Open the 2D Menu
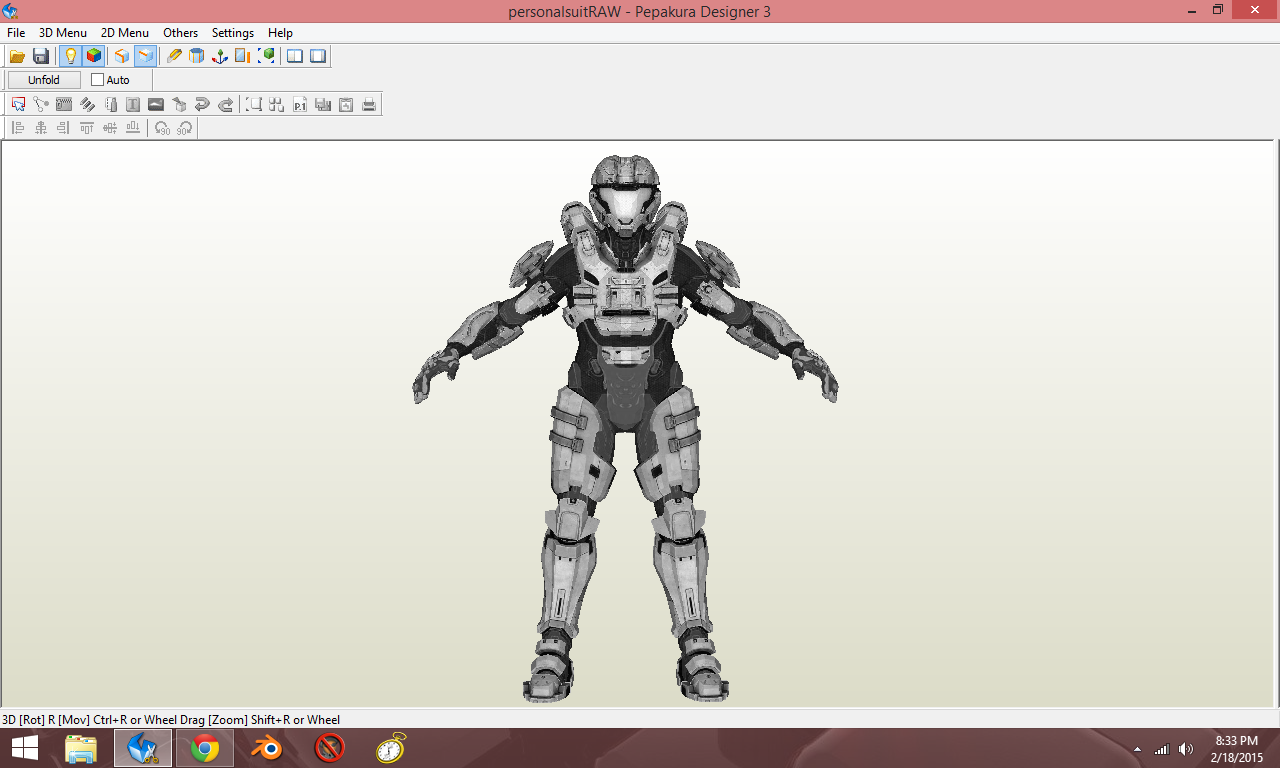This screenshot has height=768, width=1280. (x=125, y=33)
